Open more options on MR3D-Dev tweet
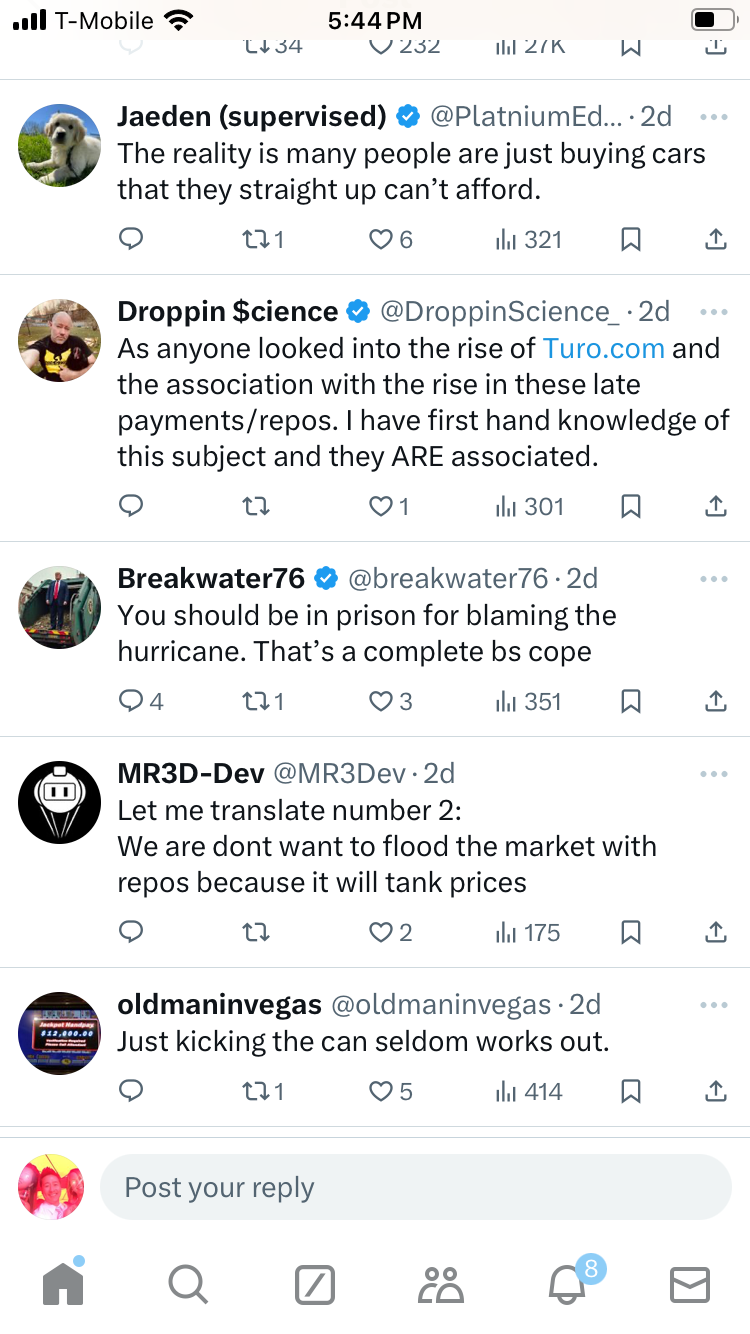Screen dimensions: 750x1334 [714, 775]
